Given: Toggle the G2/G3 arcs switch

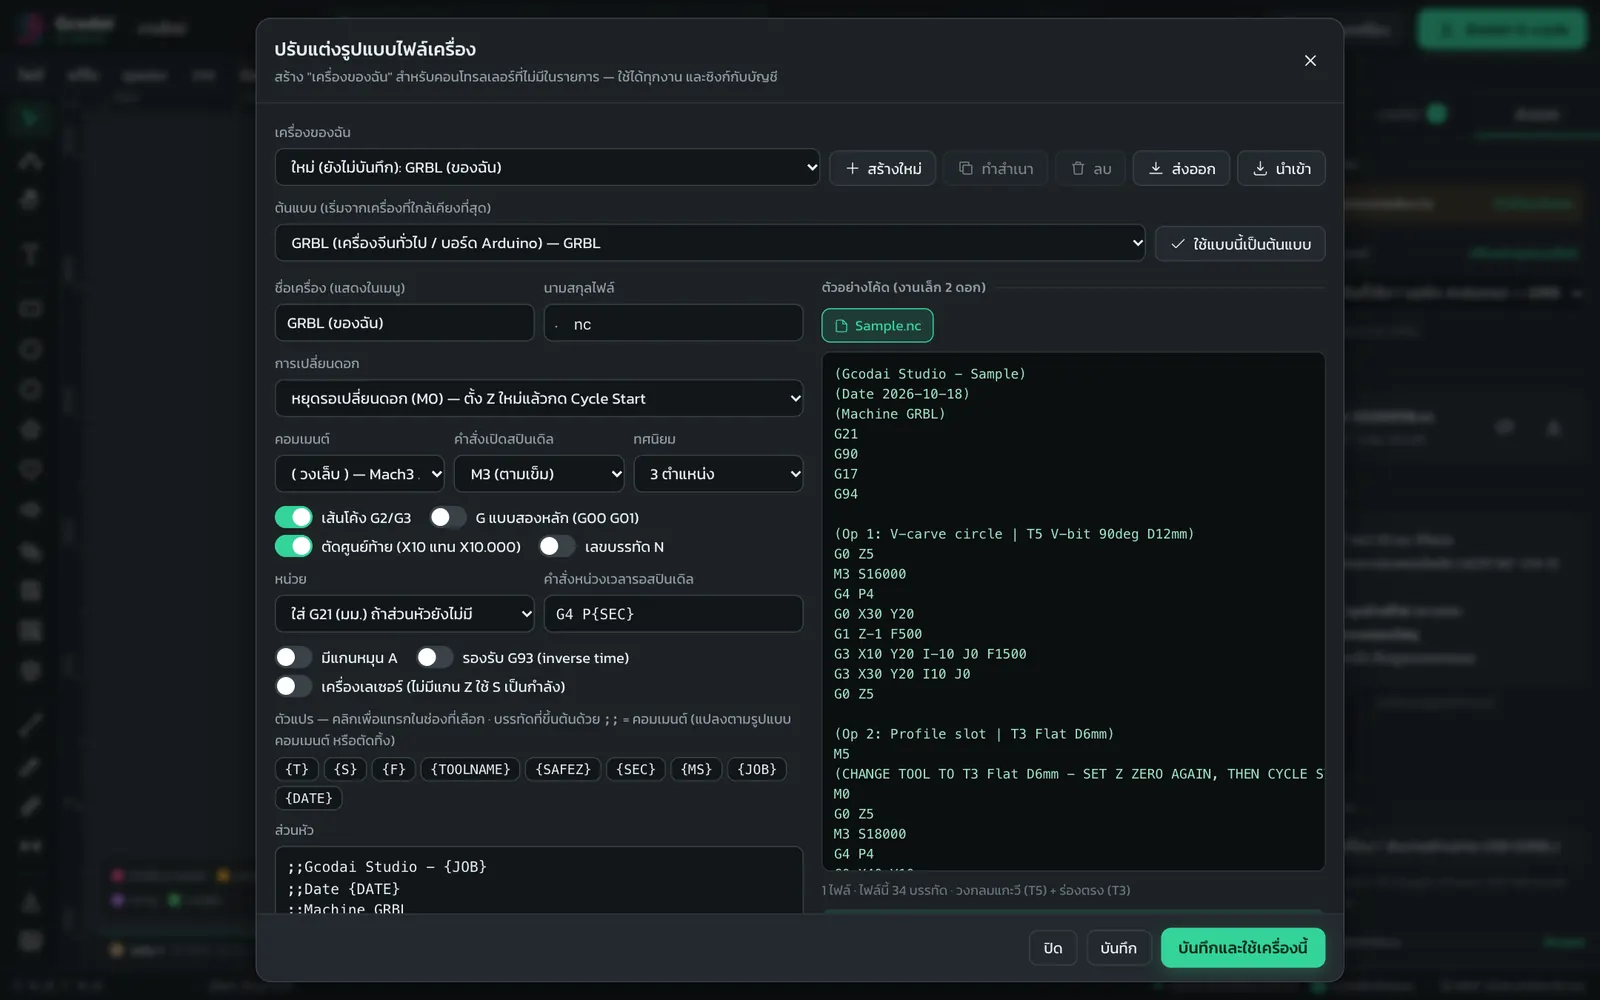Looking at the screenshot, I should tap(294, 517).
